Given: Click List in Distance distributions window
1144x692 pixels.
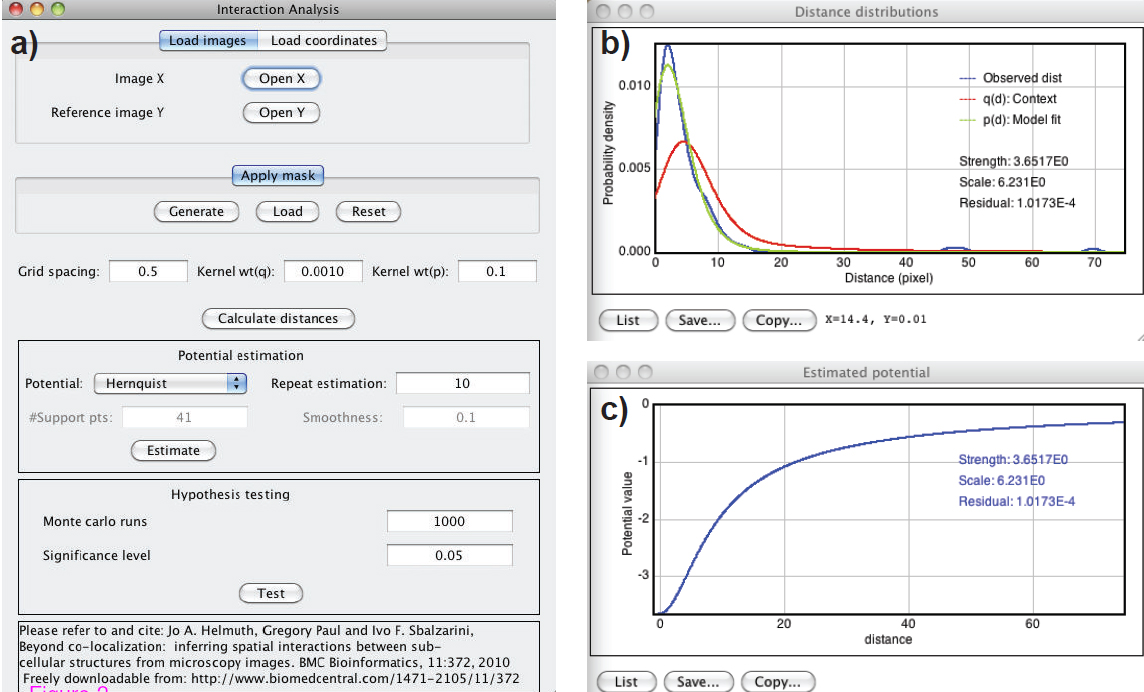Looking at the screenshot, I should (x=627, y=321).
